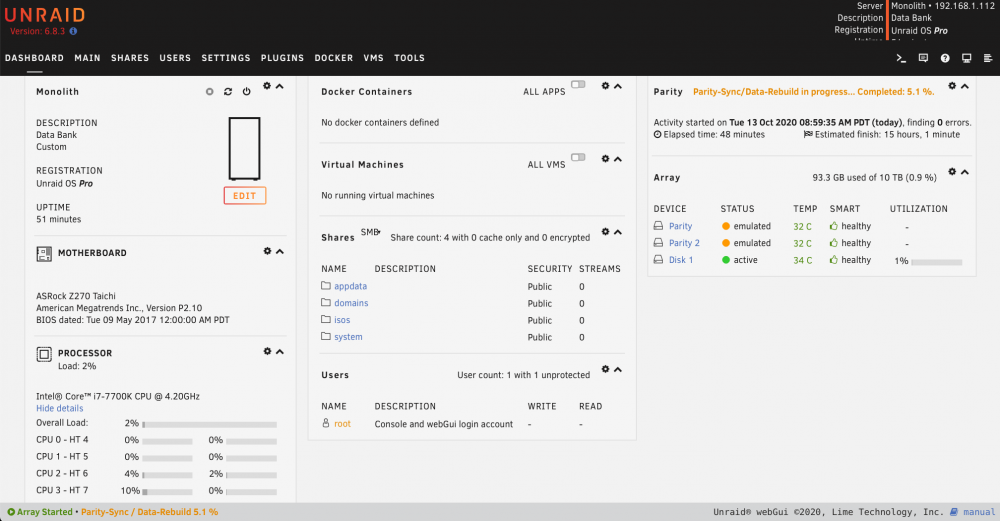Open settings gear for Shares section
The width and height of the screenshot is (1000, 521).
point(605,231)
